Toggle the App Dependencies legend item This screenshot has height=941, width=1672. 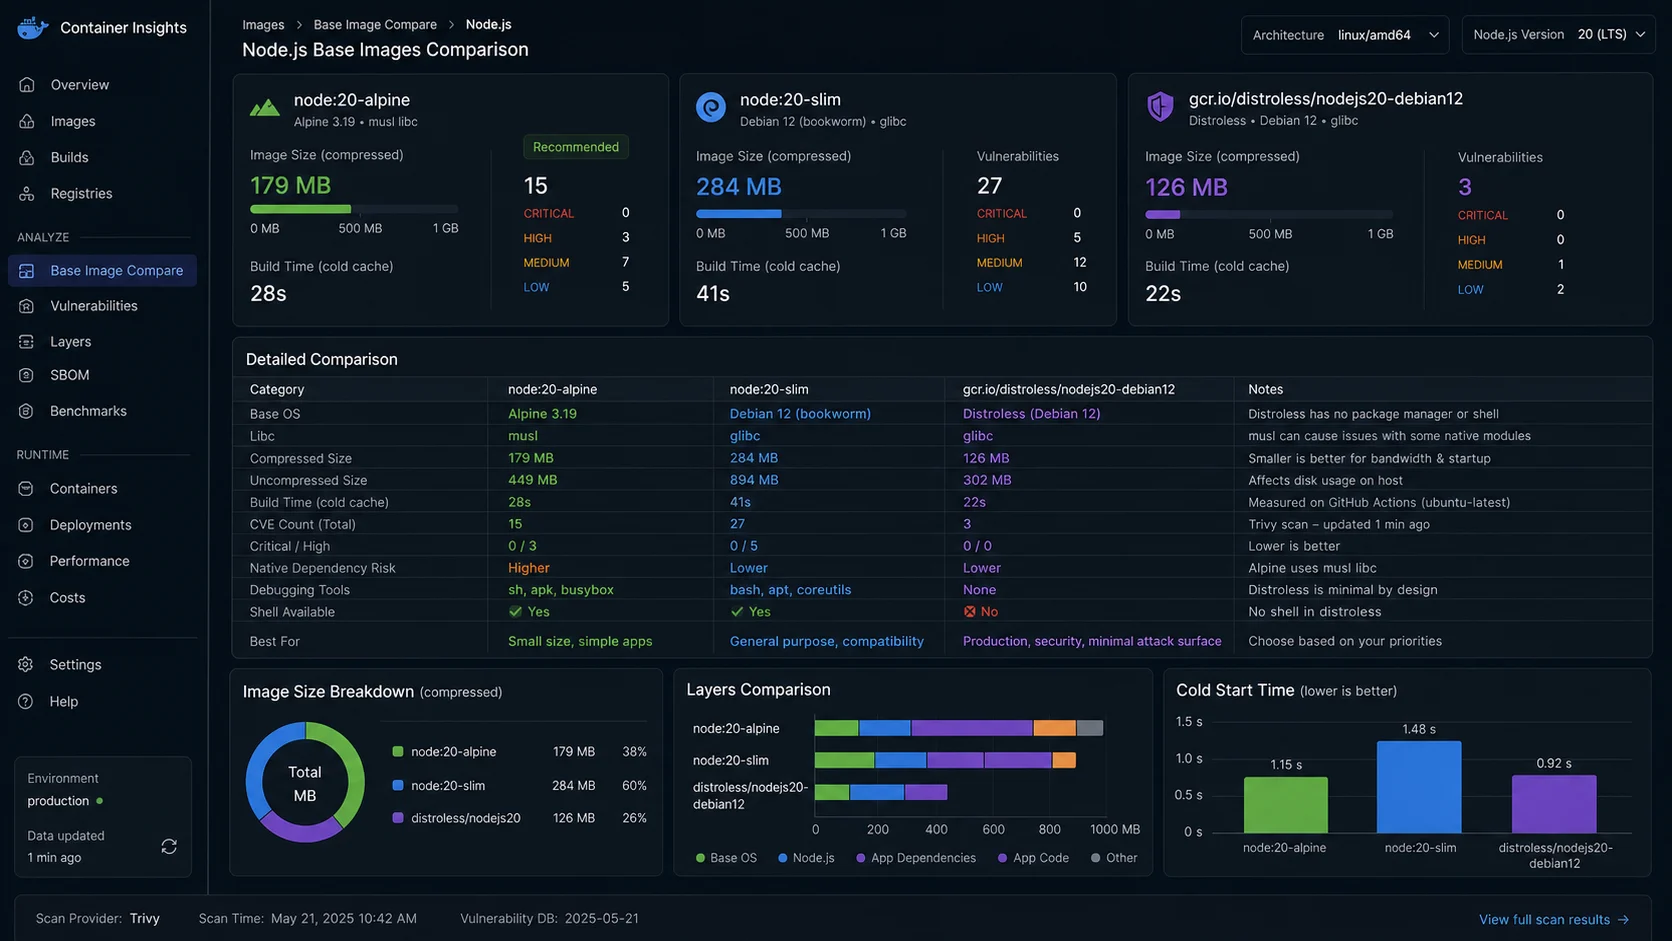point(915,858)
